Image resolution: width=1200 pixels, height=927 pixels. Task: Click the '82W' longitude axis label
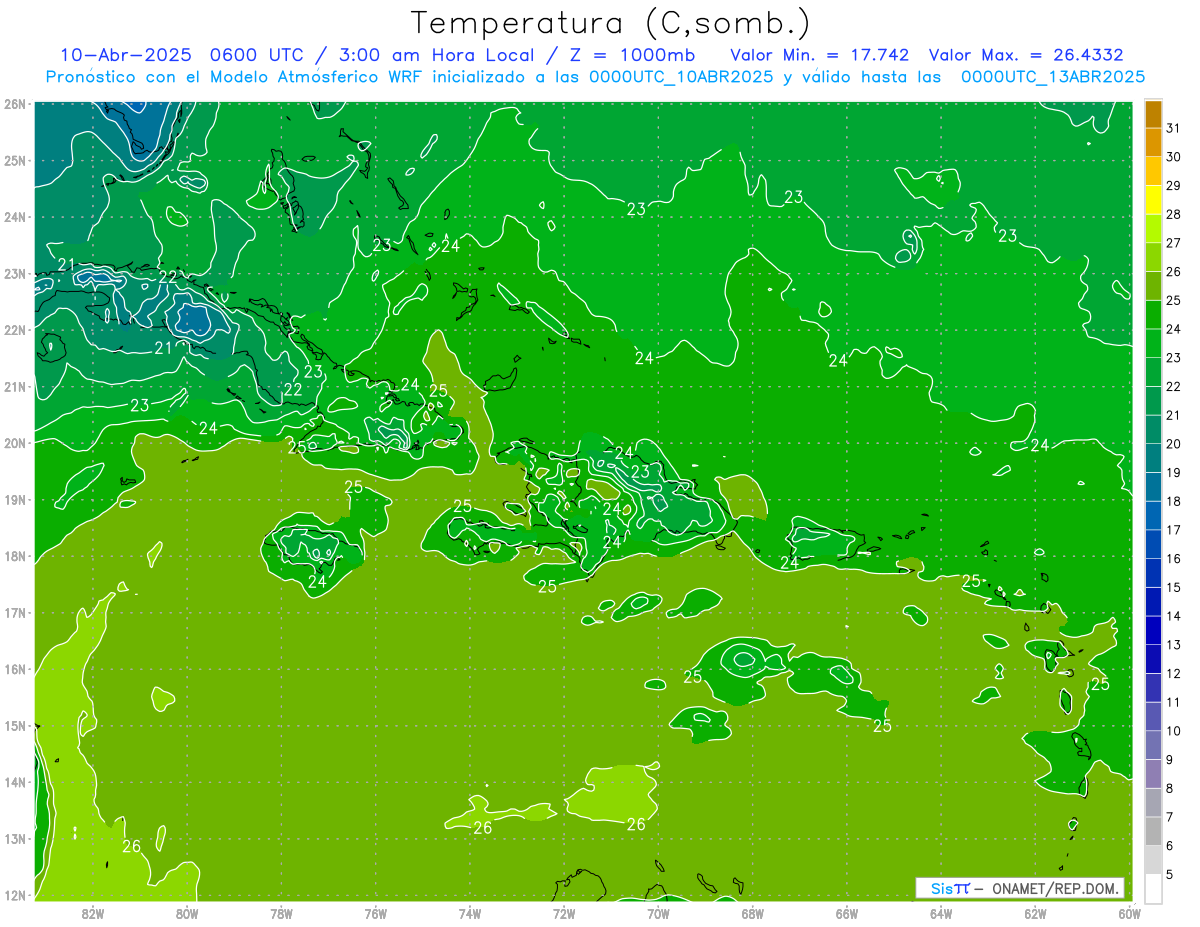tap(93, 913)
